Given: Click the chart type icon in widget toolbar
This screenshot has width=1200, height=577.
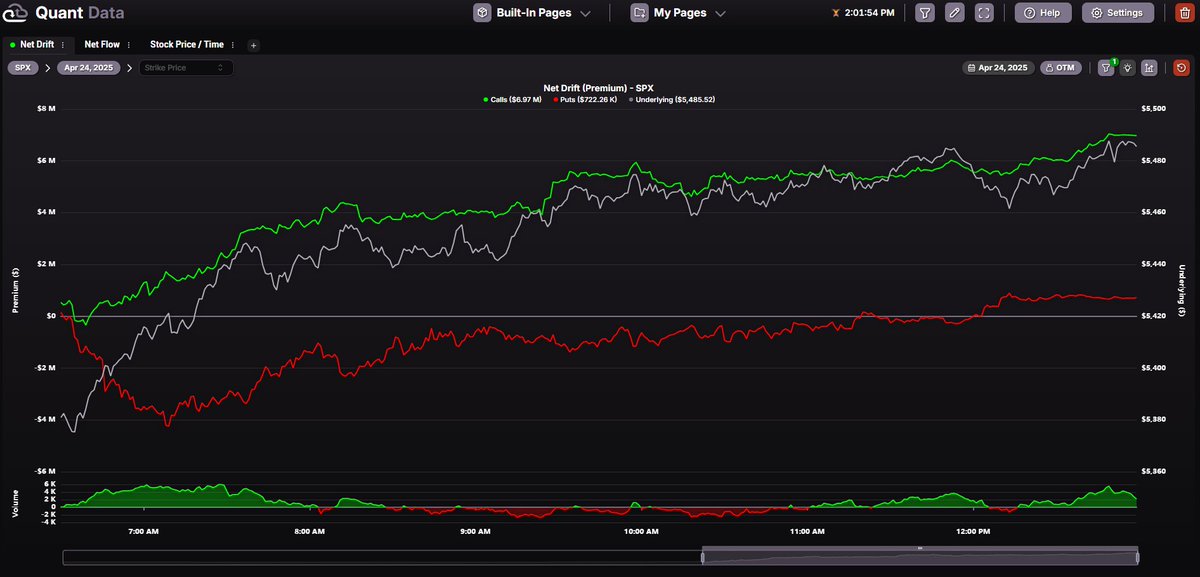Looking at the screenshot, I should (x=1150, y=68).
